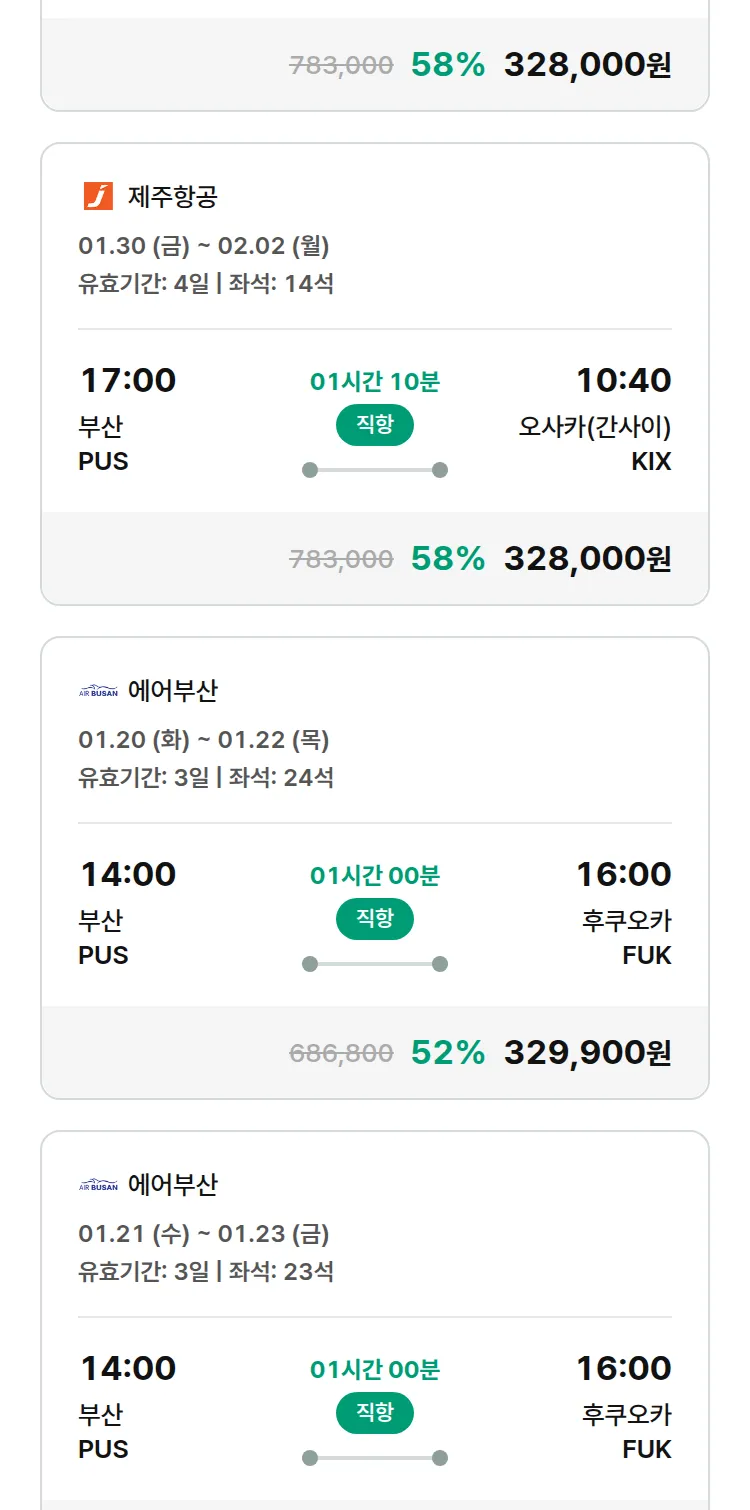
Task: Click the Jeju Air orange logo icon
Action: (x=98, y=196)
